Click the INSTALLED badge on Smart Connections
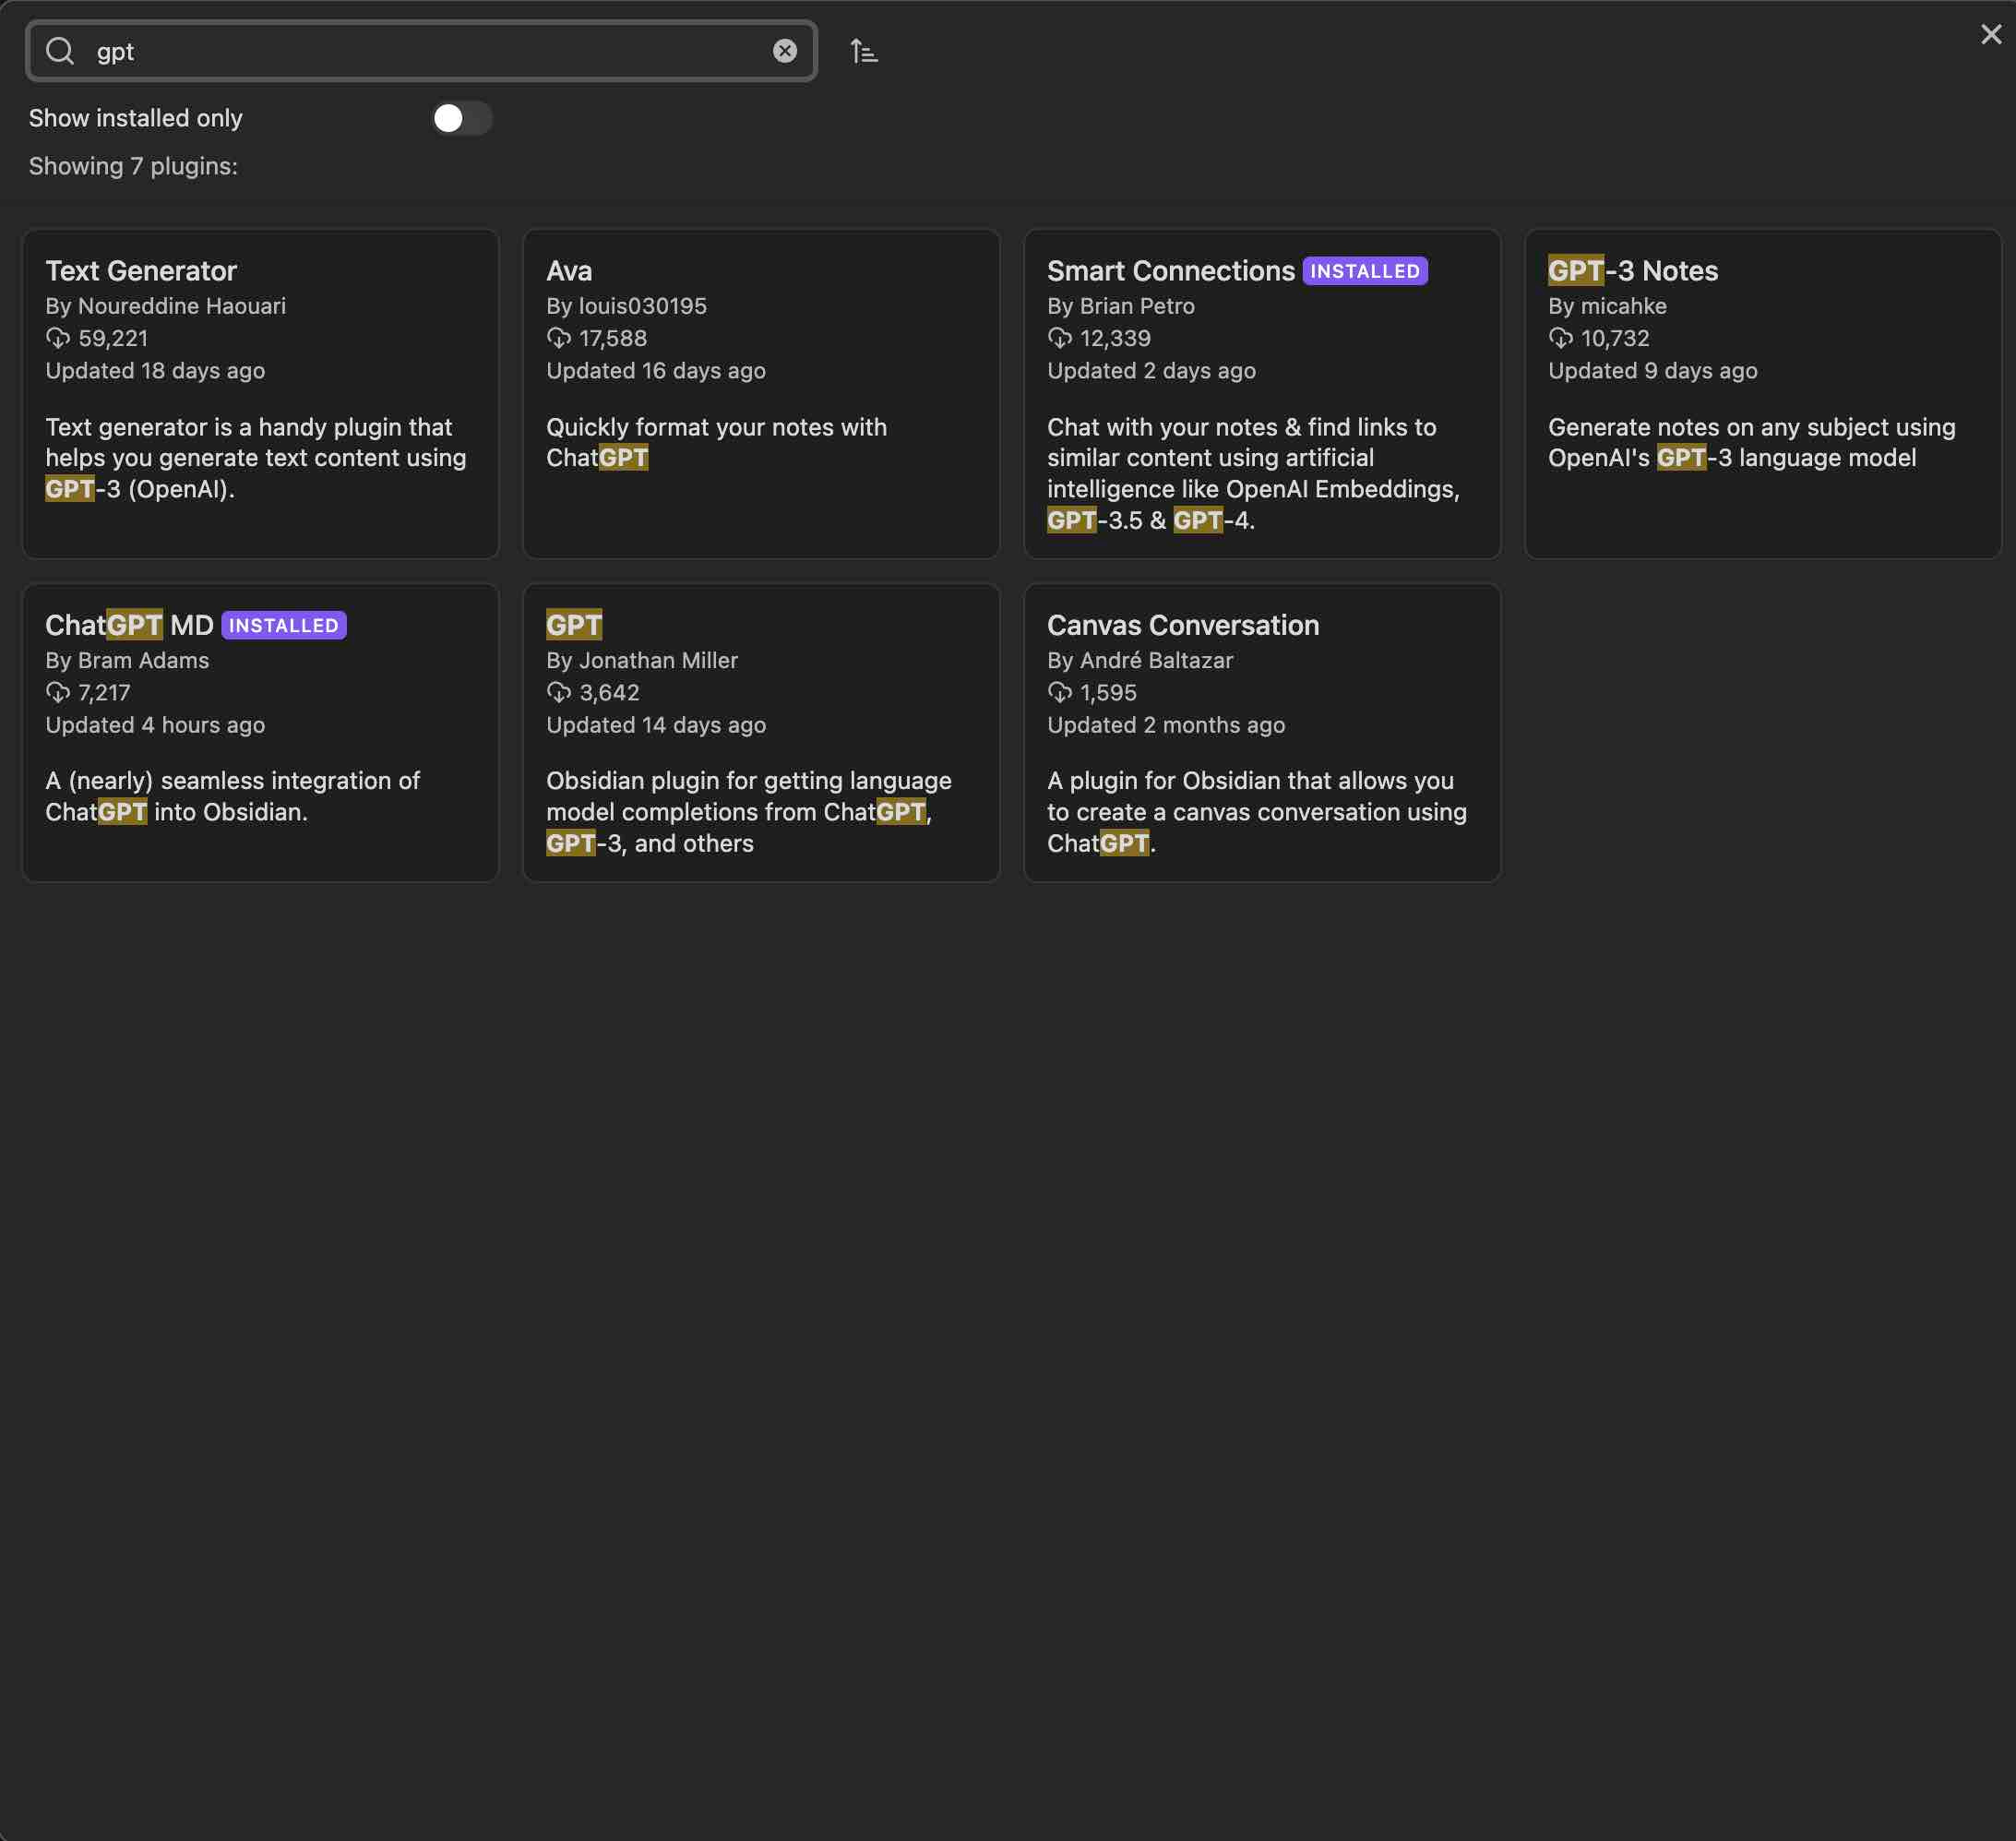Viewport: 2016px width, 1841px height. pos(1365,270)
